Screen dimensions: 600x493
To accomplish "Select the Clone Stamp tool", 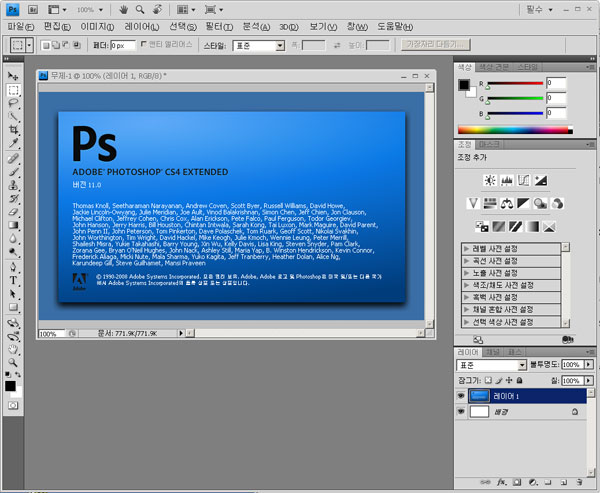I will click(13, 185).
